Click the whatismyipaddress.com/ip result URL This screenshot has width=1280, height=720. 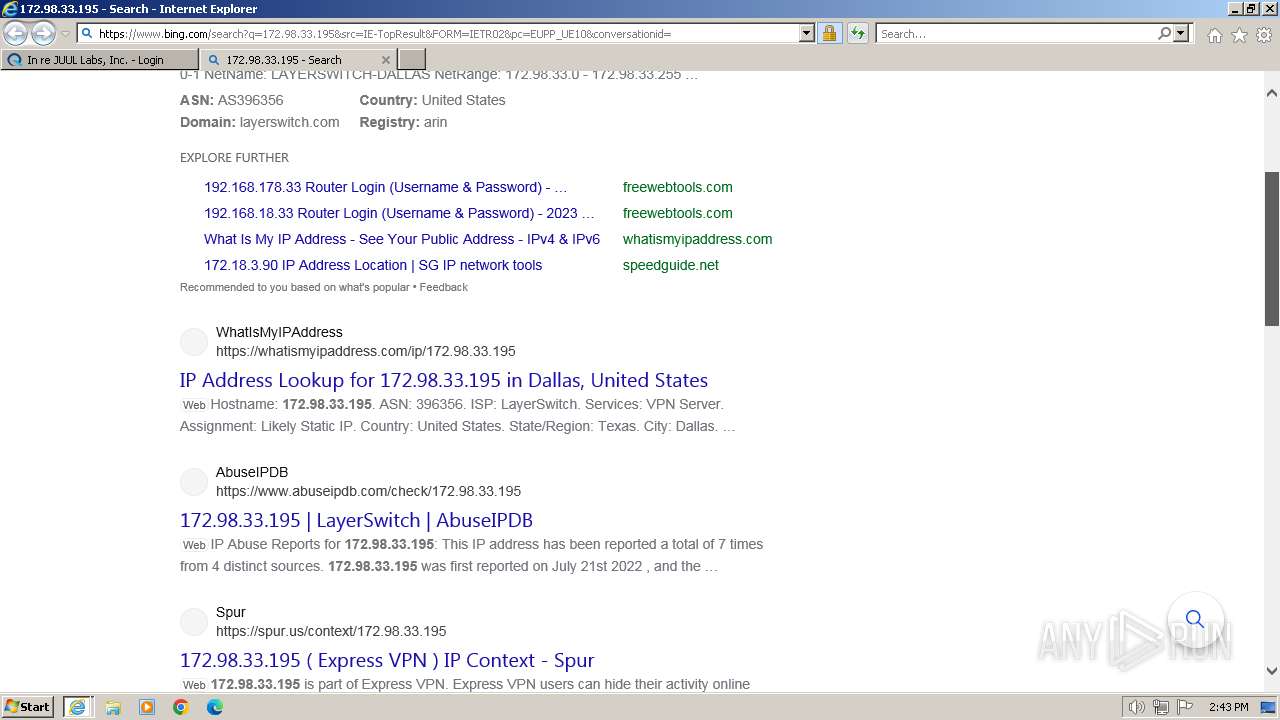(366, 351)
